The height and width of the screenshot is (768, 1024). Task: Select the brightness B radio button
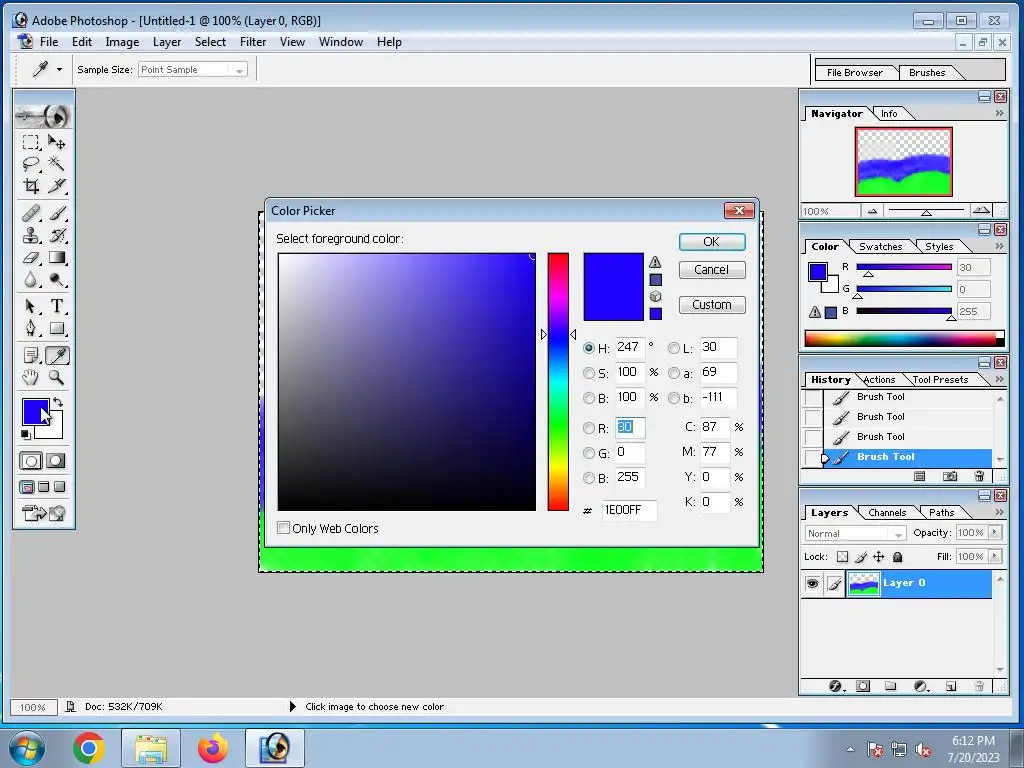coord(588,398)
